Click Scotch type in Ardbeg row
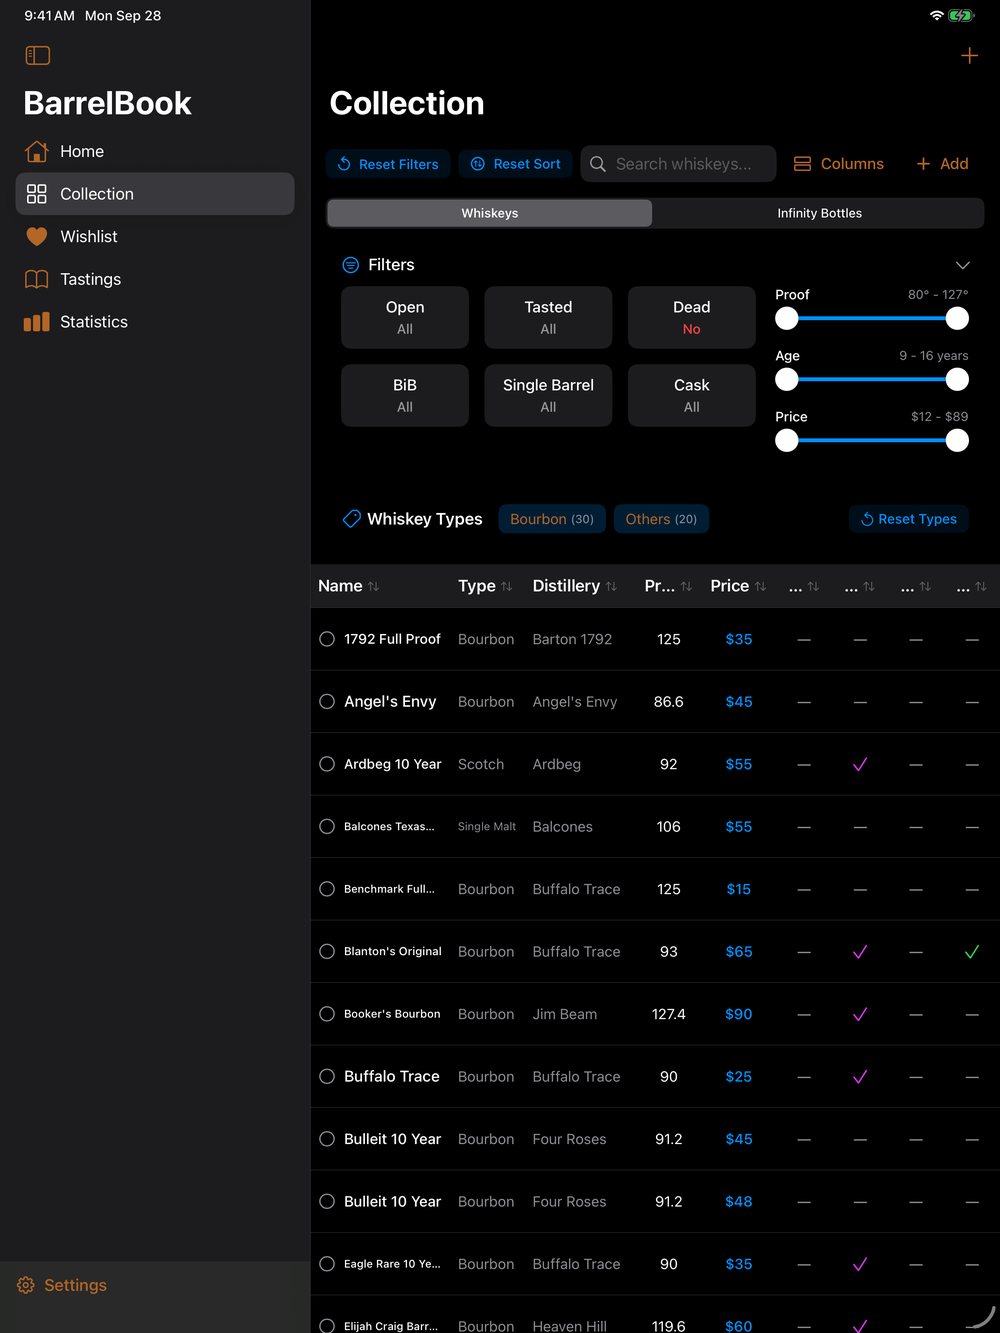Screen dimensions: 1000x1333 481,764
